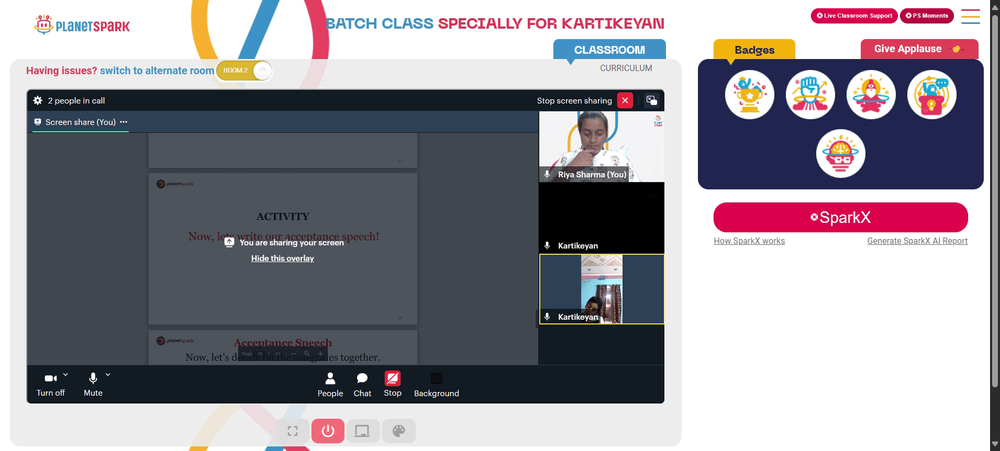Viewport: 1000px width, 451px height.
Task: Open the Screen share three-dot options
Action: point(124,122)
